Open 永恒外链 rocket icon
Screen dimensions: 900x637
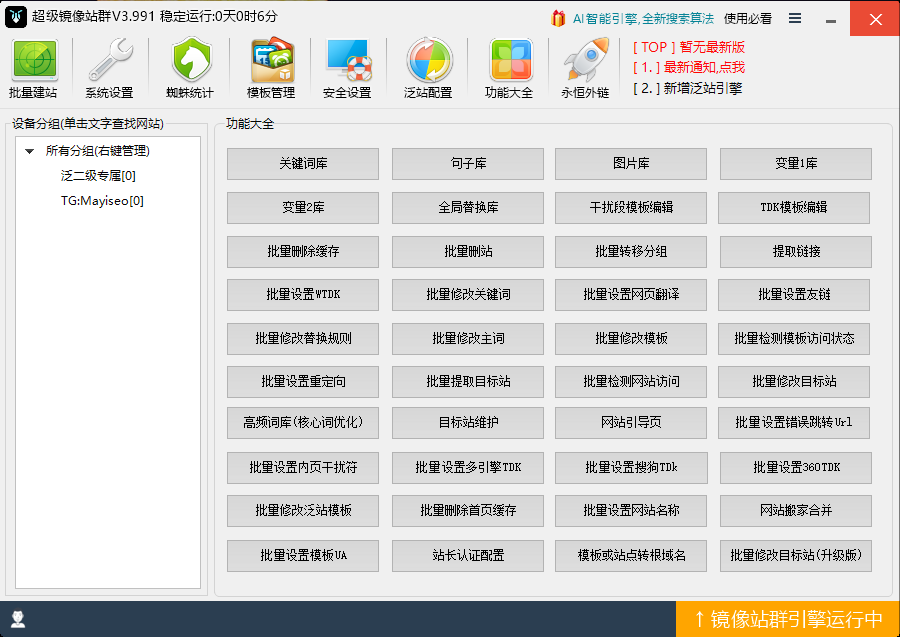(x=585, y=60)
